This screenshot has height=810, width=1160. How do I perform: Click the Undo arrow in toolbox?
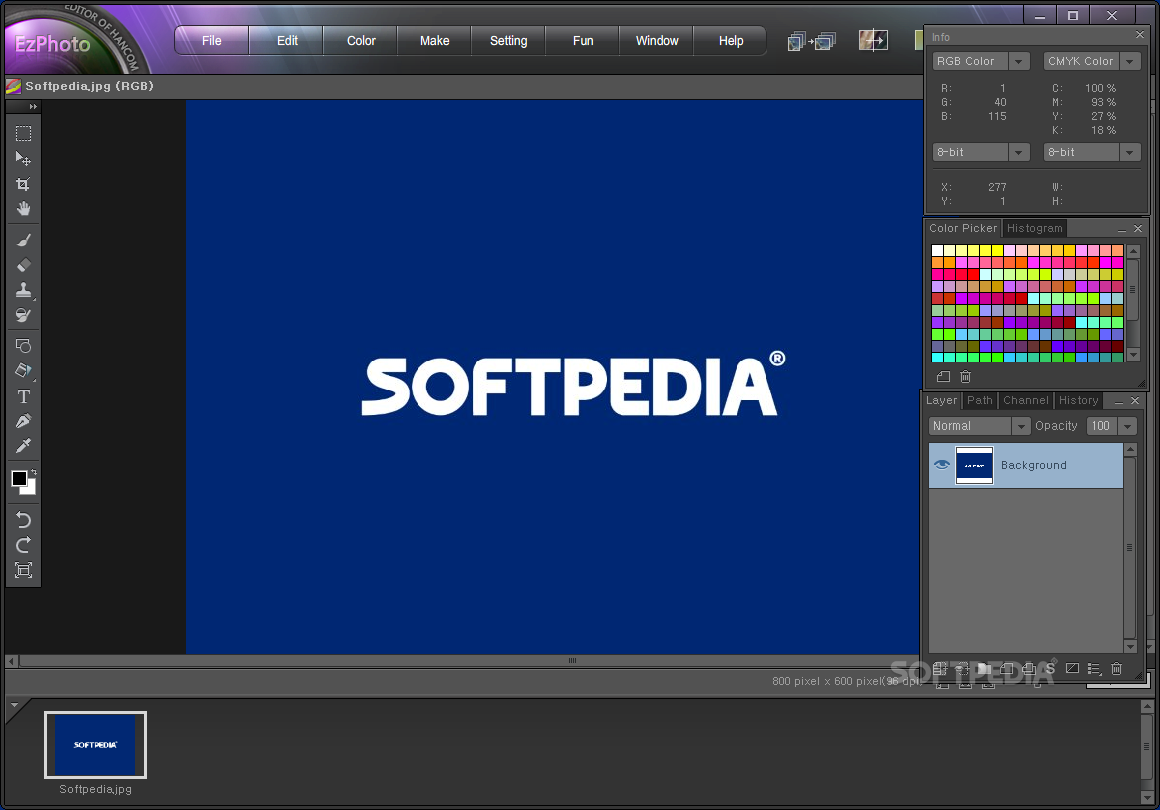pos(24,520)
